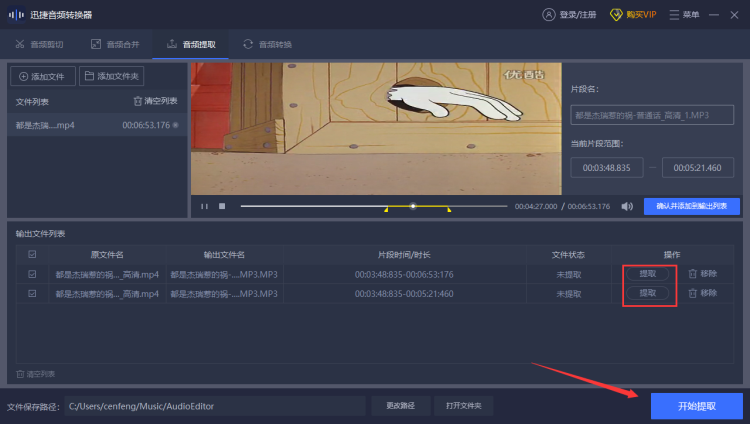Click the 文件状态 column header
This screenshot has width=750, height=424.
point(568,255)
